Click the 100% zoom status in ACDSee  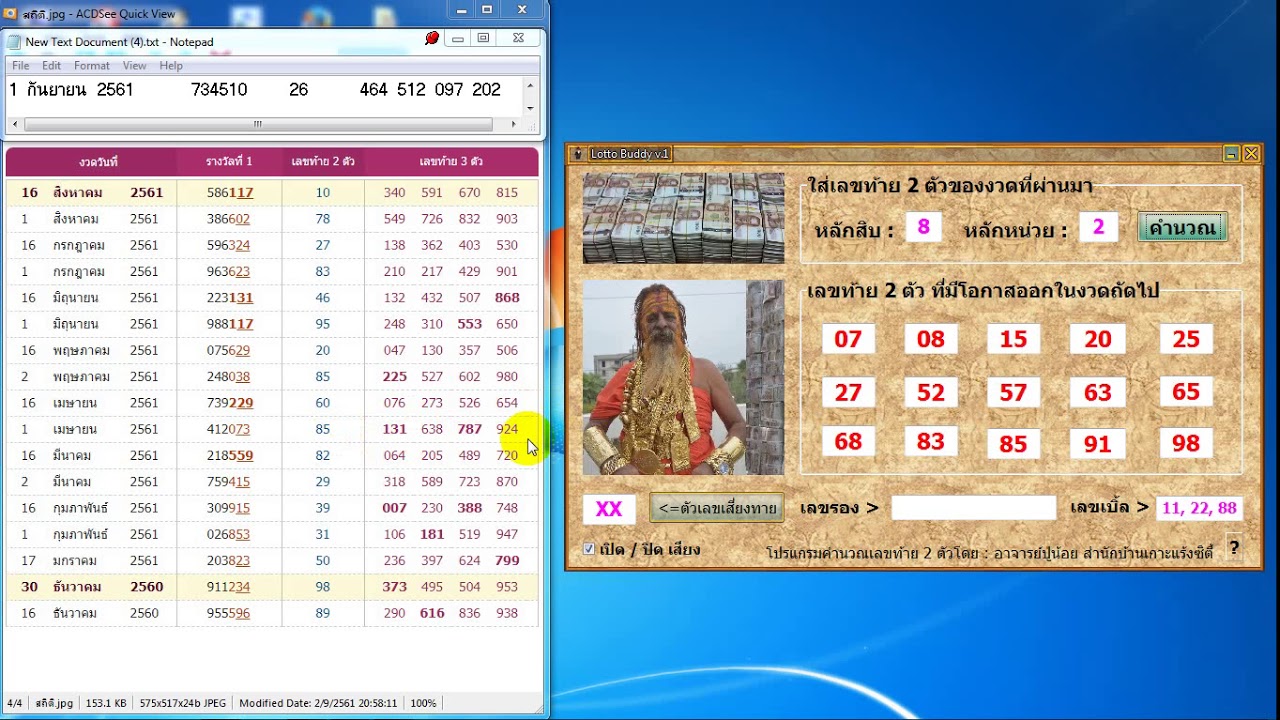coord(423,703)
